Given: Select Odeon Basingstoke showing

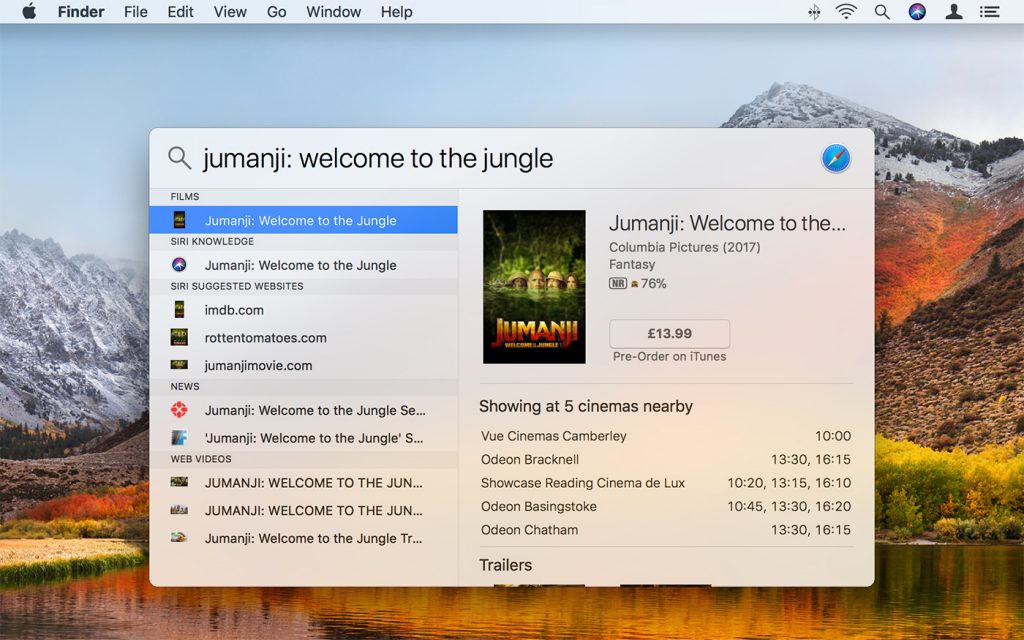Looking at the screenshot, I should click(666, 506).
